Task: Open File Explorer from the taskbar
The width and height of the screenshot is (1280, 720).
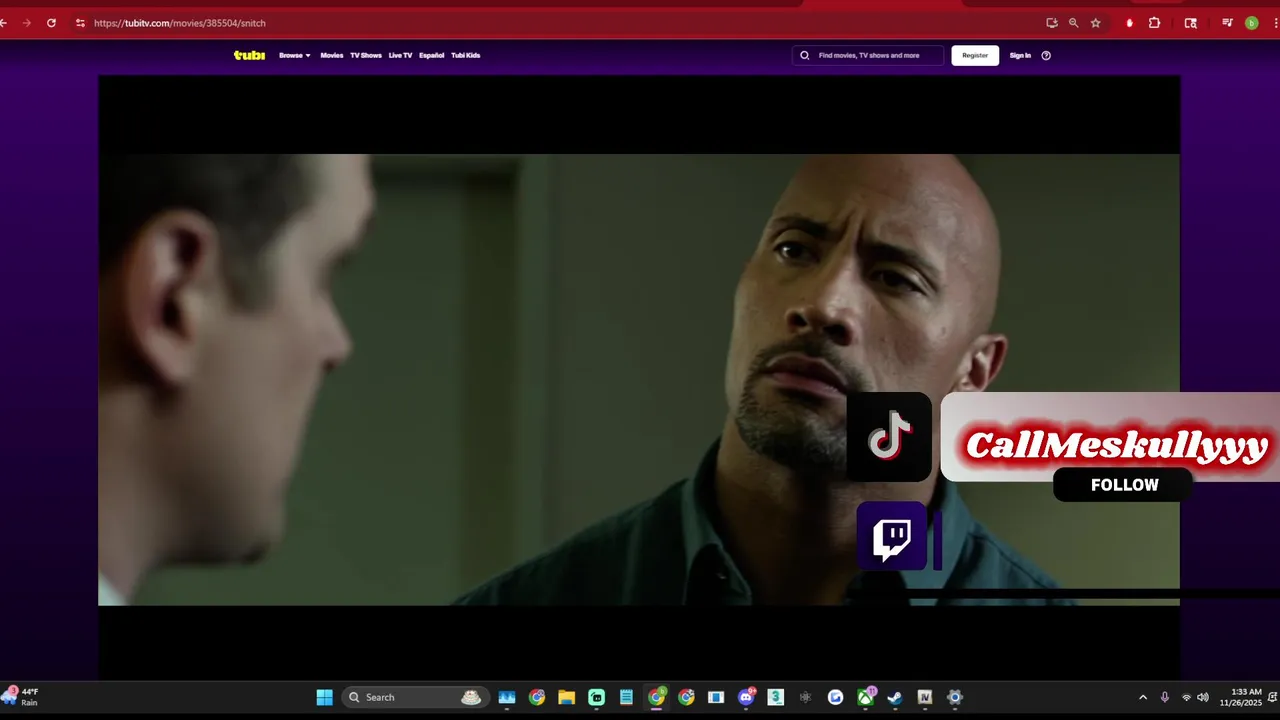Action: click(566, 697)
